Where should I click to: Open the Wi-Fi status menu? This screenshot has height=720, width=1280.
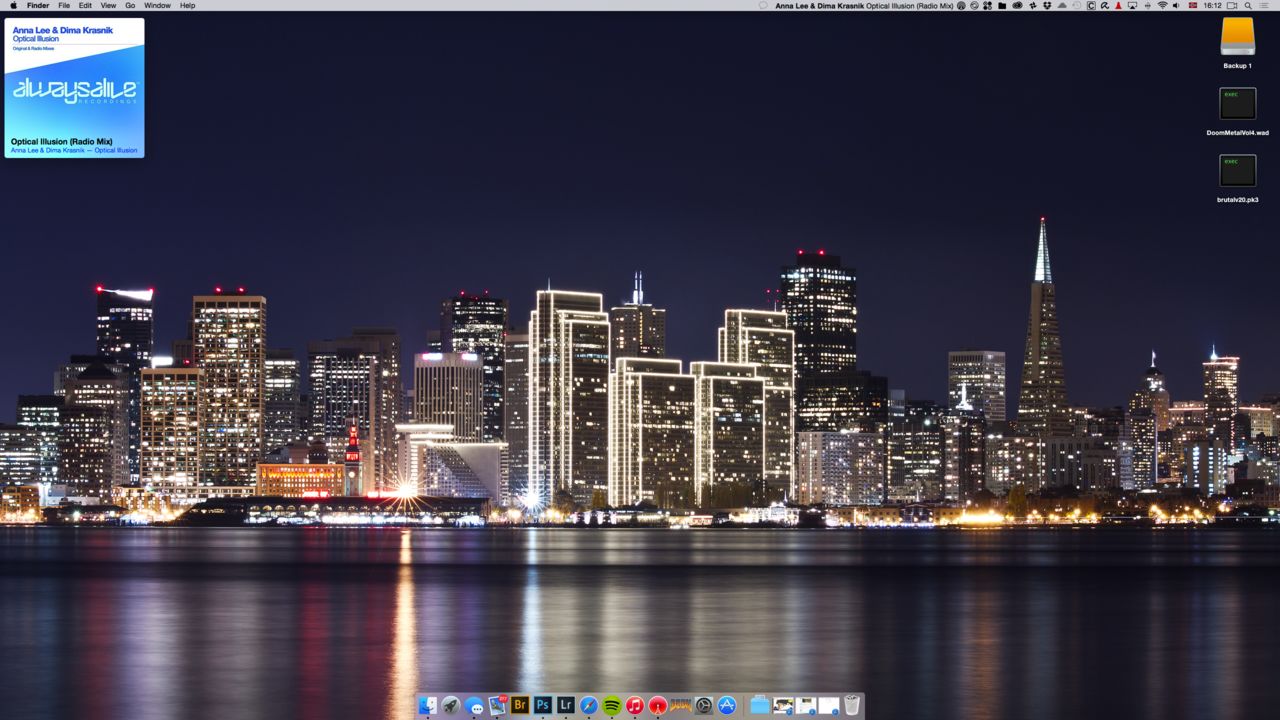(1162, 6)
